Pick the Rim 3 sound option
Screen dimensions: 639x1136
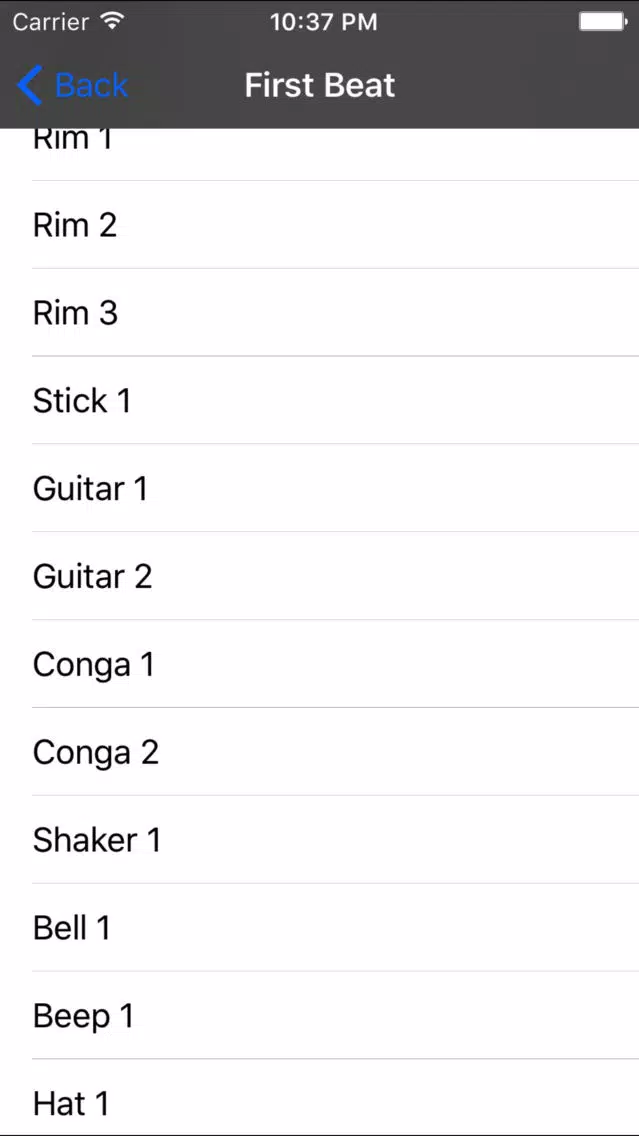coord(320,312)
